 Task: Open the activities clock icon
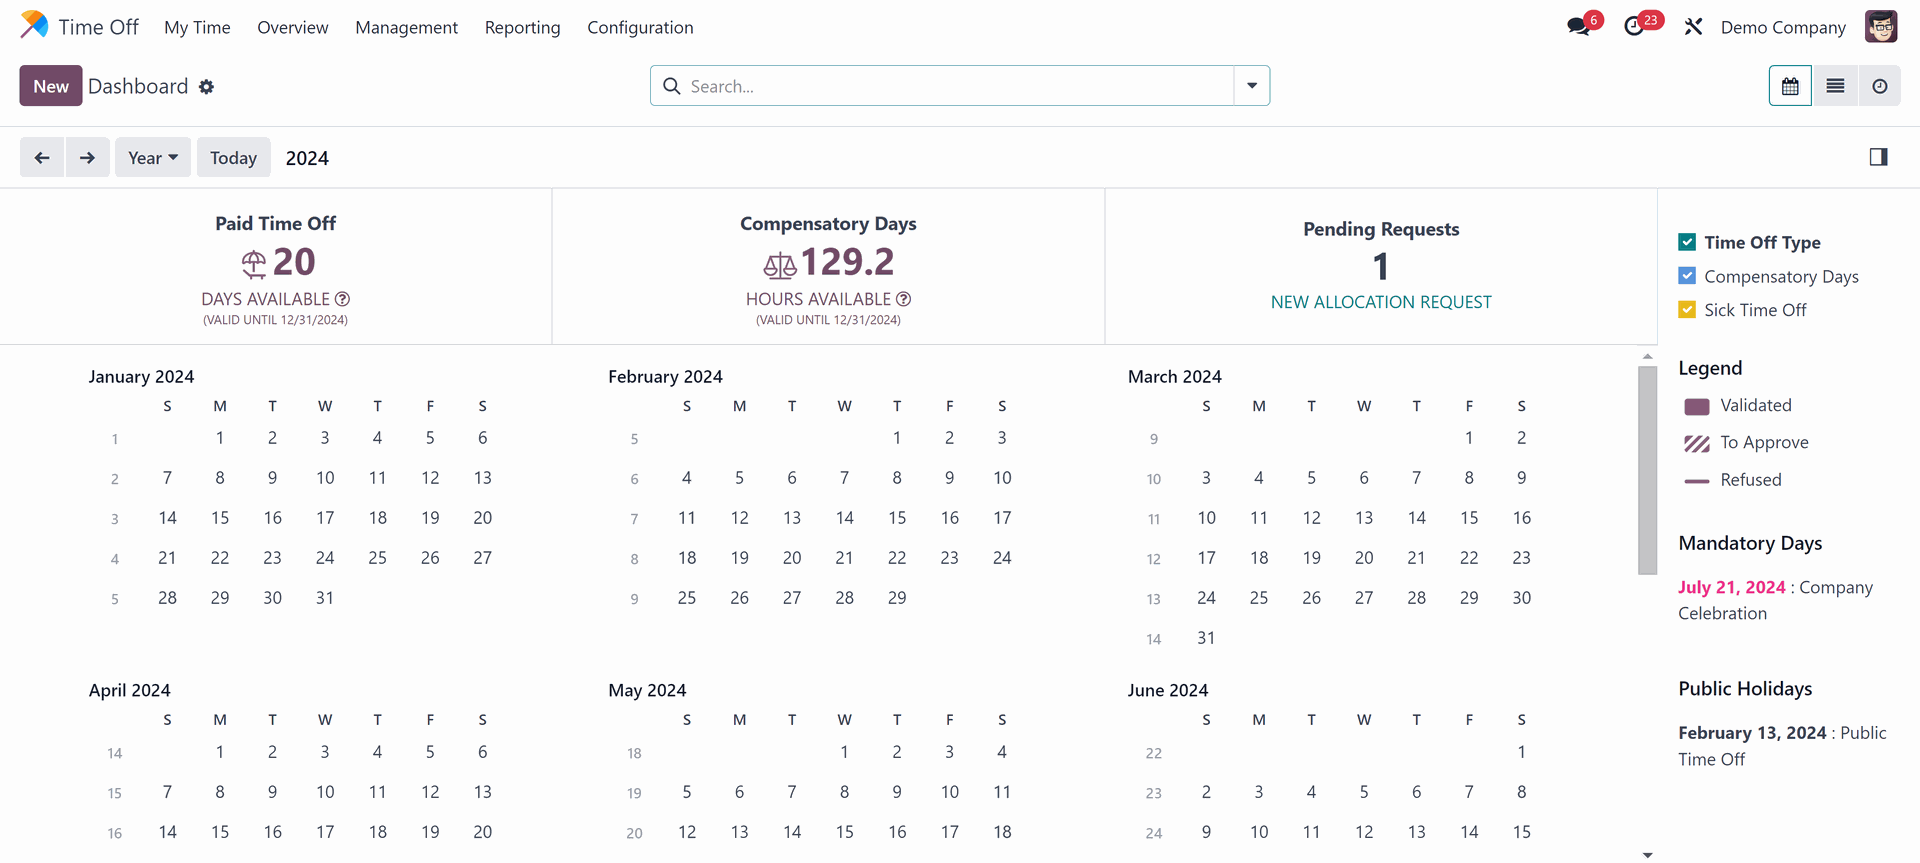[x=1634, y=27]
